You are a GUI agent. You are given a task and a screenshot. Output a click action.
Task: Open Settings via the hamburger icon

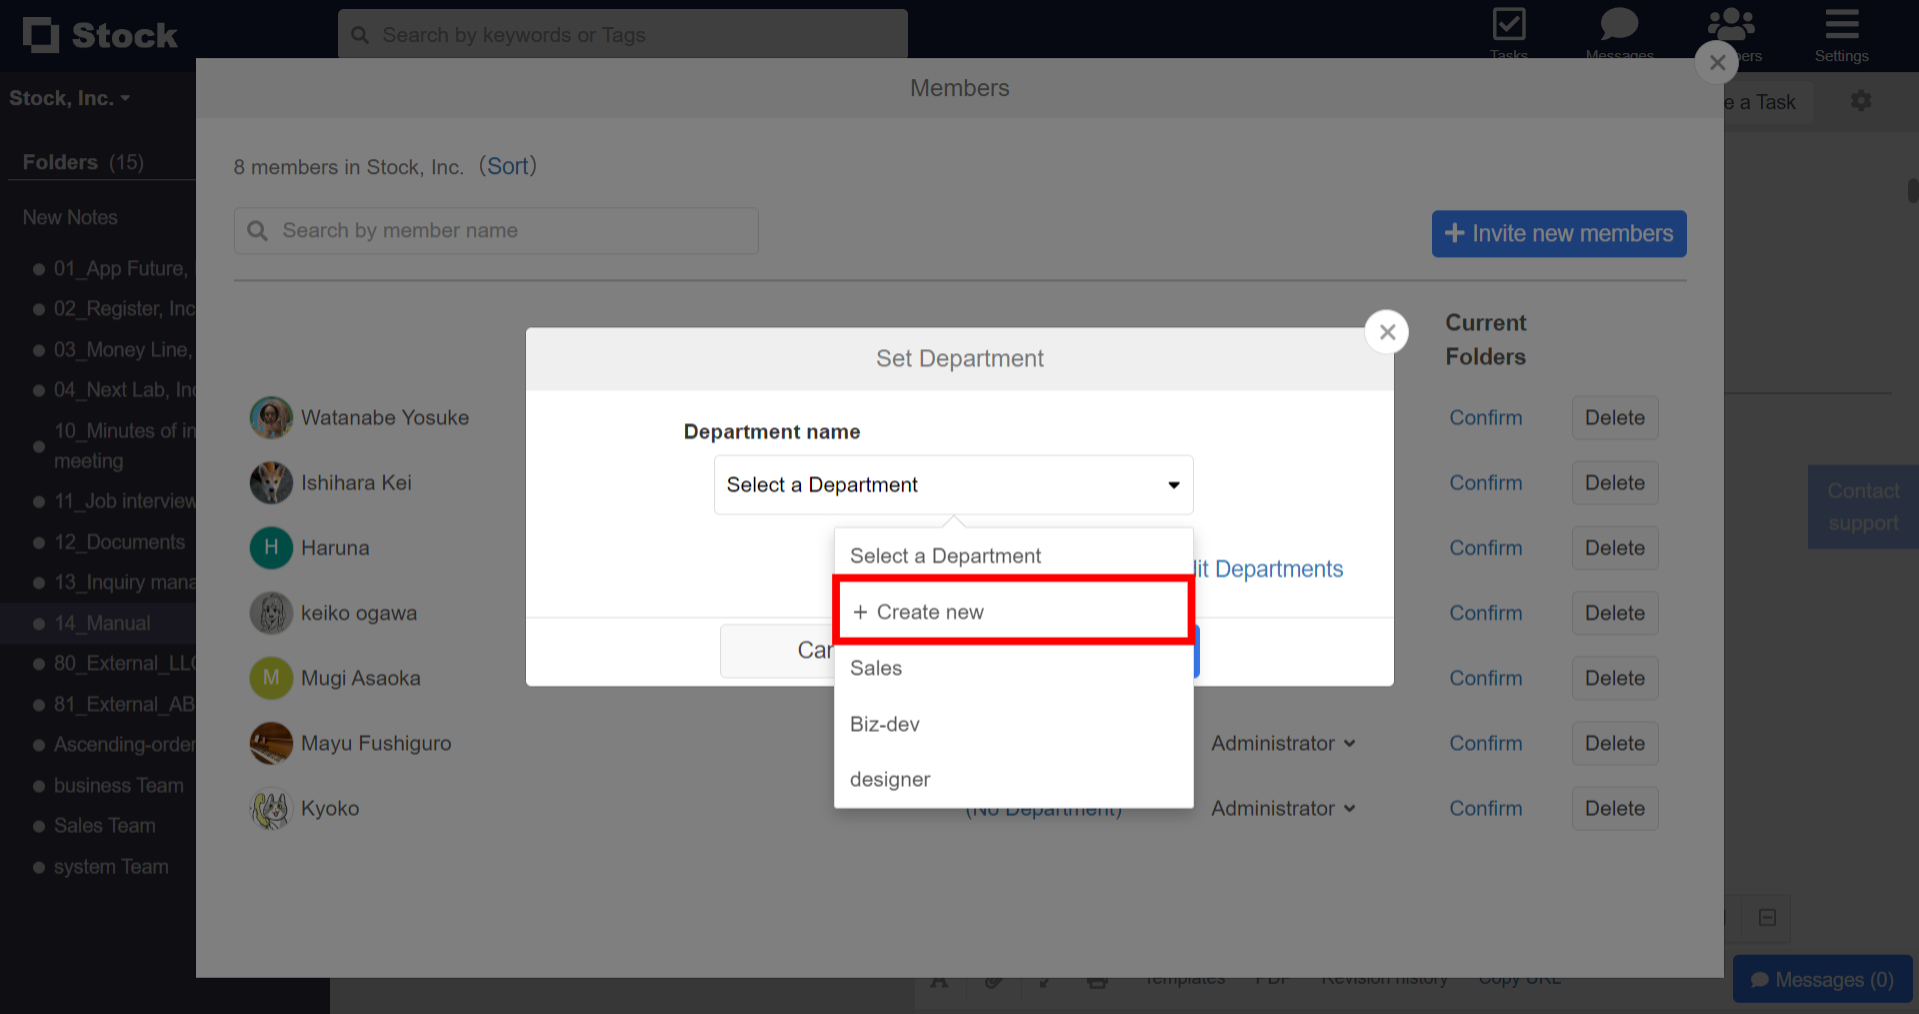(x=1841, y=27)
